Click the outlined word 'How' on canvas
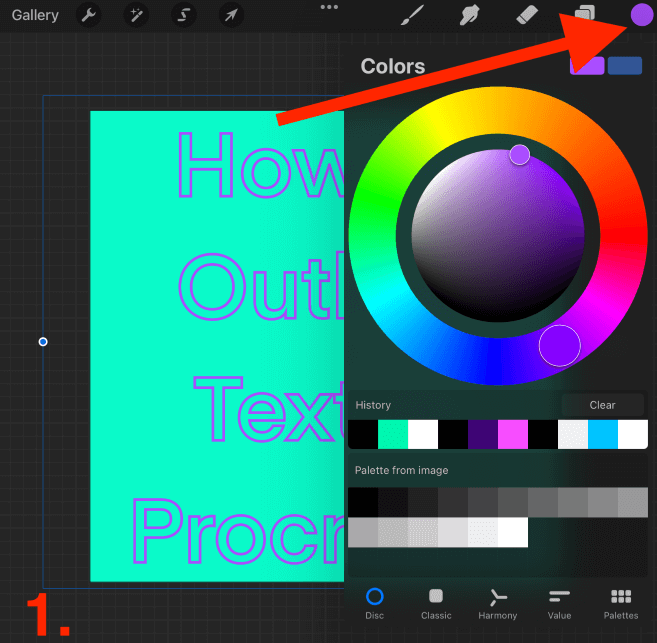The image size is (657, 643). click(x=261, y=165)
